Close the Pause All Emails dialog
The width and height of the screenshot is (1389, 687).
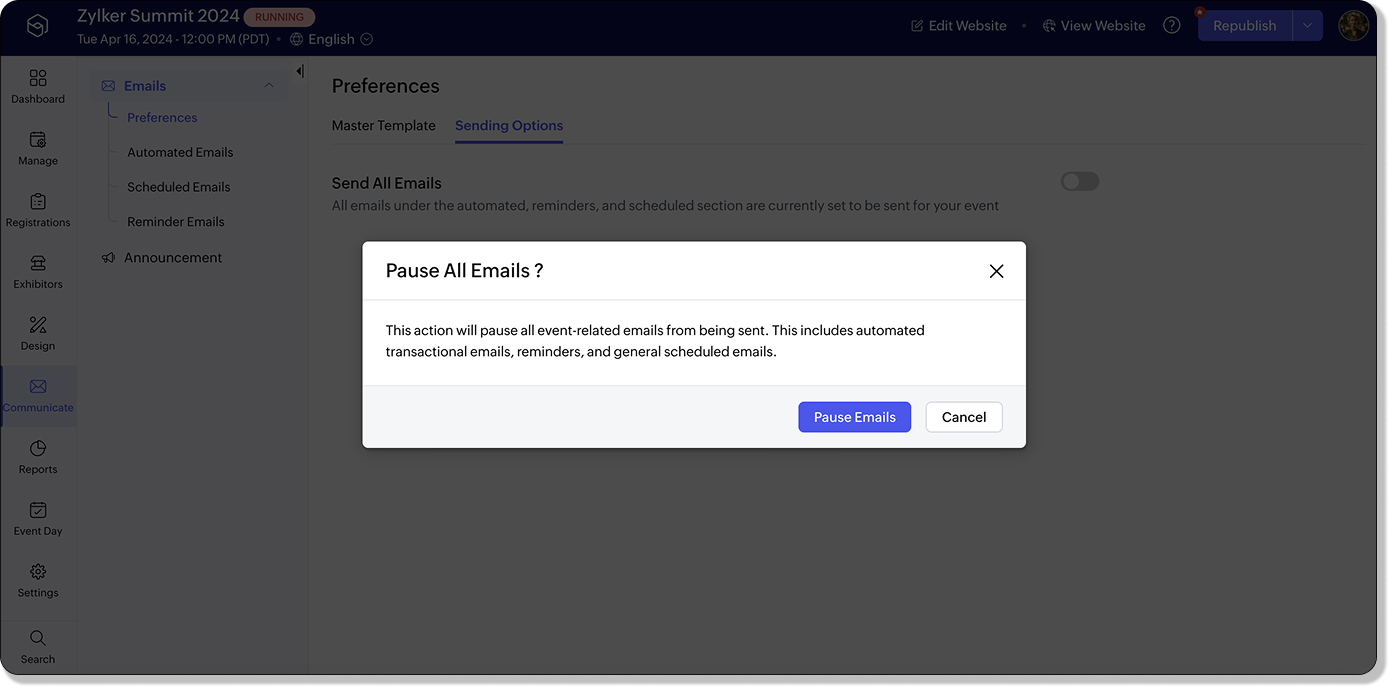pyautogui.click(x=996, y=271)
